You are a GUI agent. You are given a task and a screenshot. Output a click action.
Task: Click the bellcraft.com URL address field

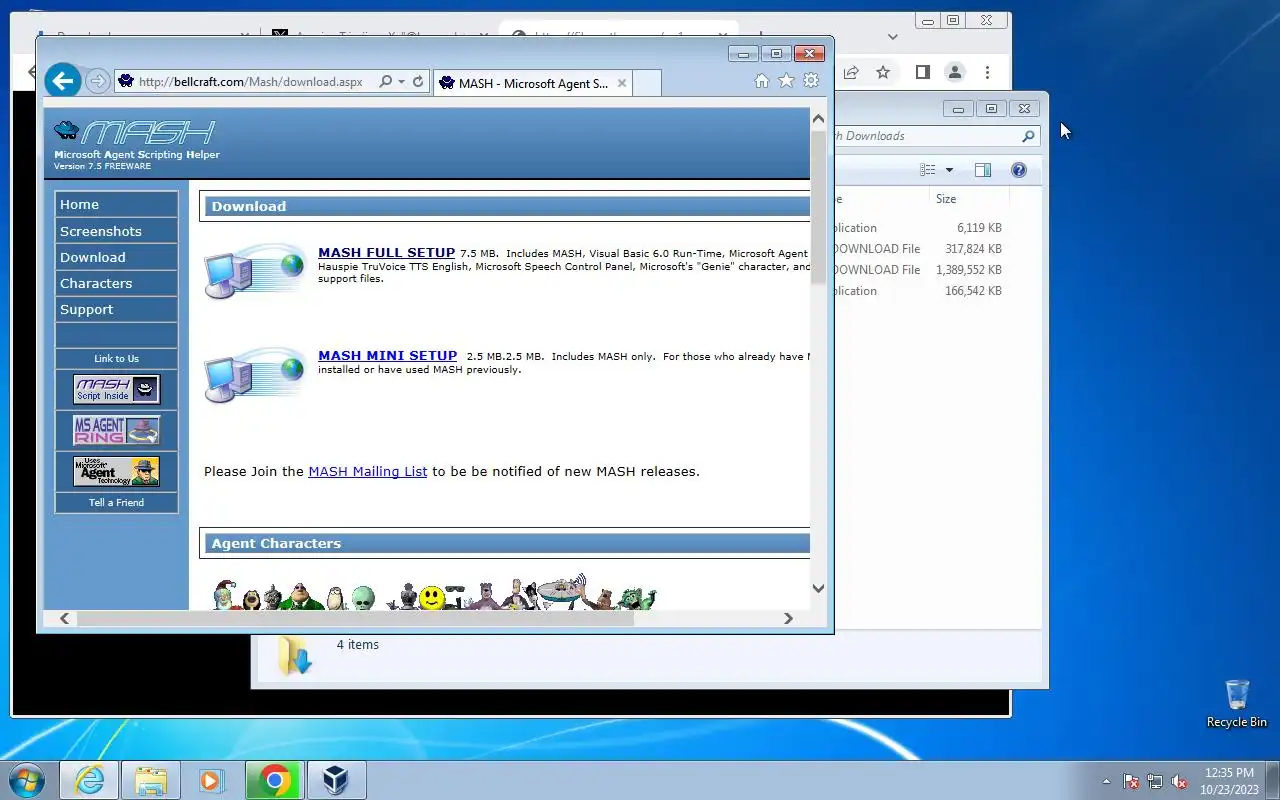click(x=250, y=82)
